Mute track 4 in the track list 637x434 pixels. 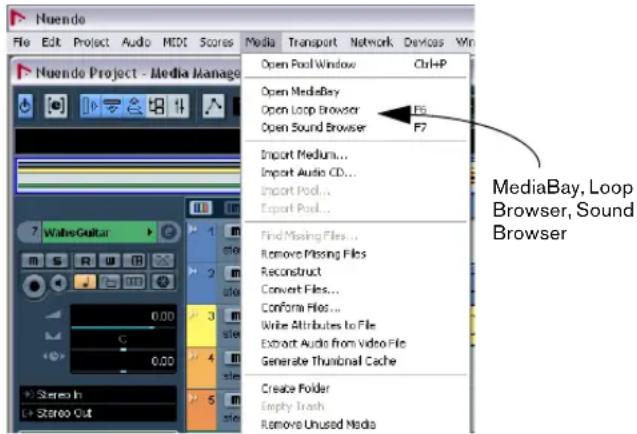(234, 358)
